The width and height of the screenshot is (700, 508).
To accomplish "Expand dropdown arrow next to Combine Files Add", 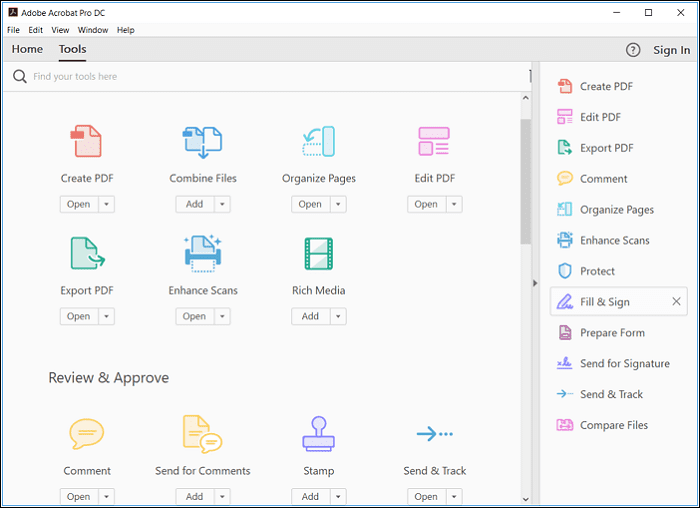I will tap(222, 204).
